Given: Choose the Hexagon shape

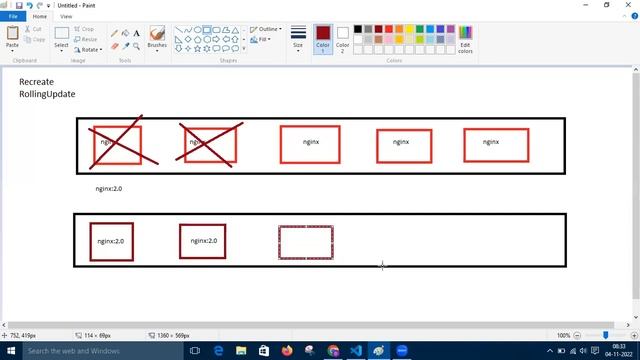Looking at the screenshot, I should coord(207,40).
